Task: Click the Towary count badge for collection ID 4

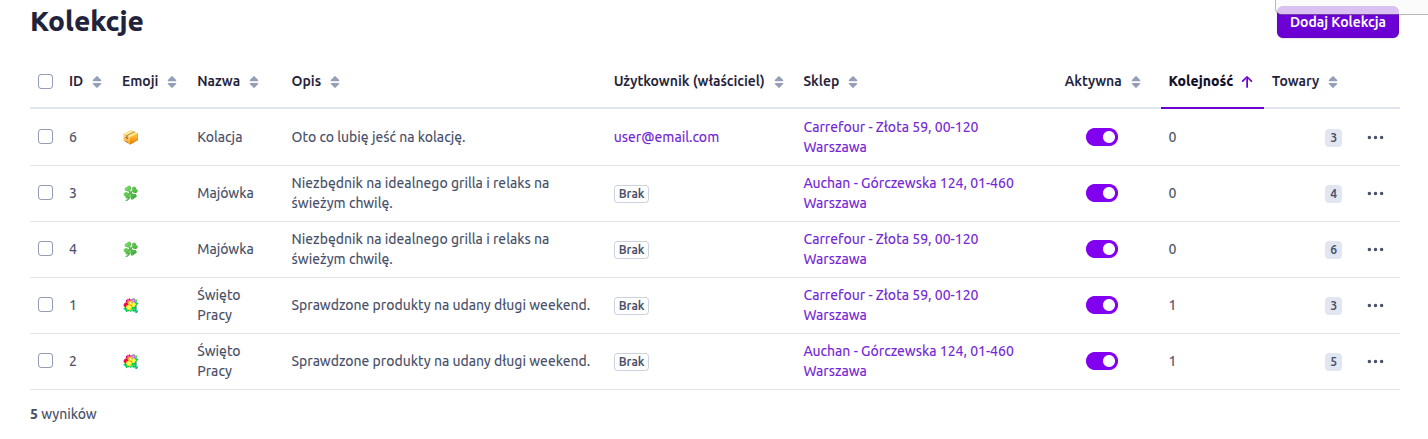Action: [1333, 249]
